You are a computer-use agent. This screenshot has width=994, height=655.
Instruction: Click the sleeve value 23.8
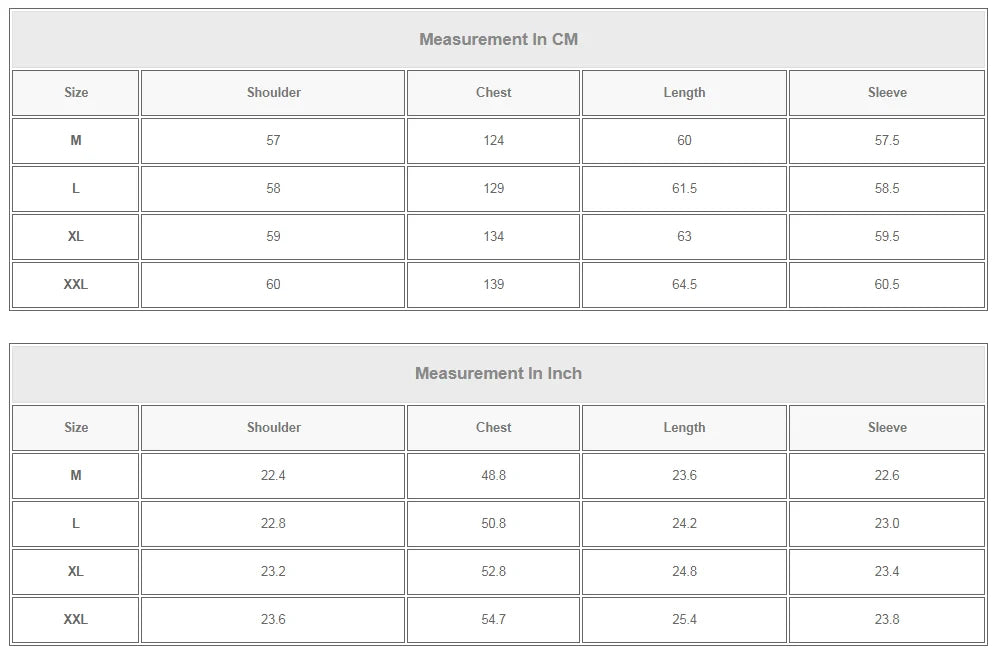pos(887,619)
